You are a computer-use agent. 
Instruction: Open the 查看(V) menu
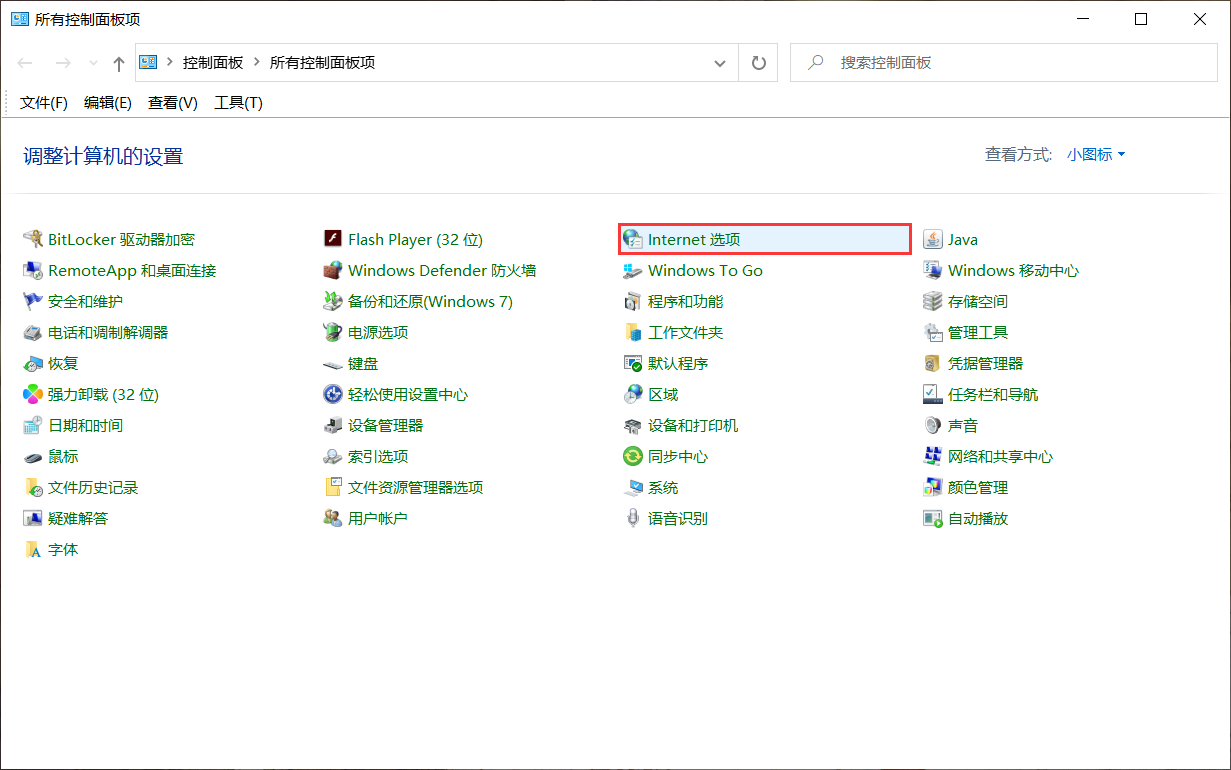coord(173,102)
